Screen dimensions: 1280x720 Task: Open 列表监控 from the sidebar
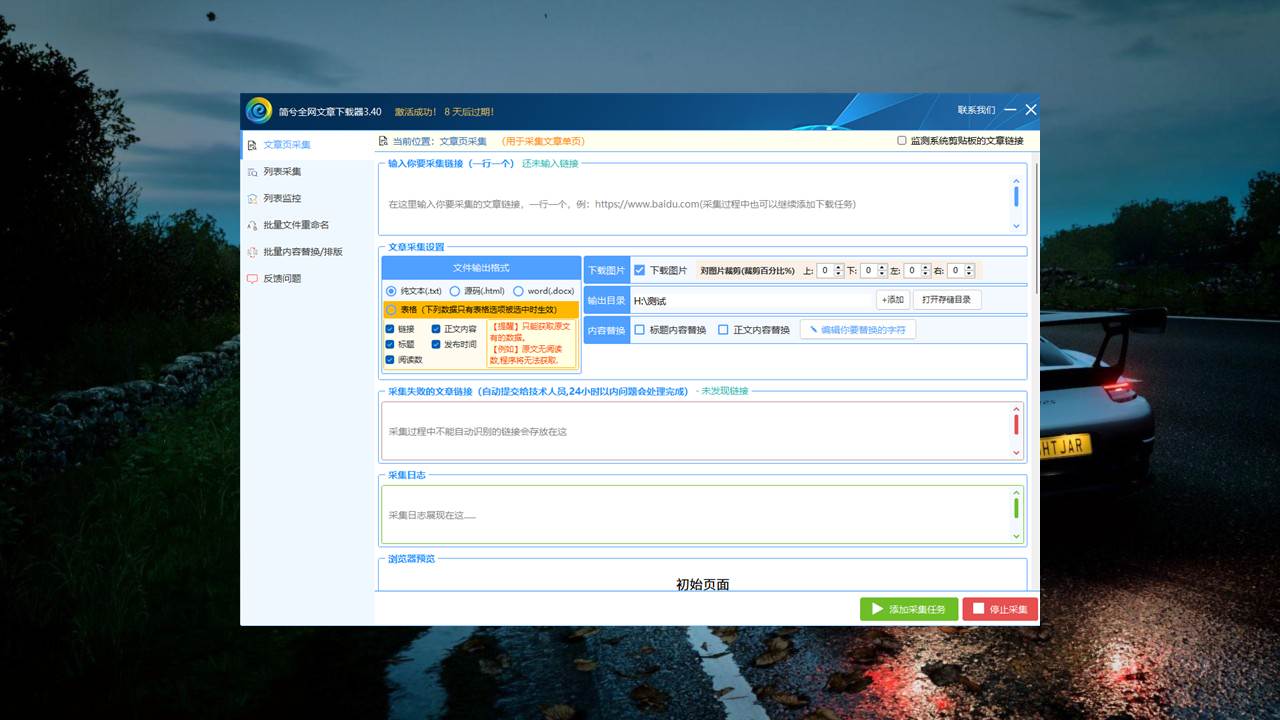(x=282, y=199)
